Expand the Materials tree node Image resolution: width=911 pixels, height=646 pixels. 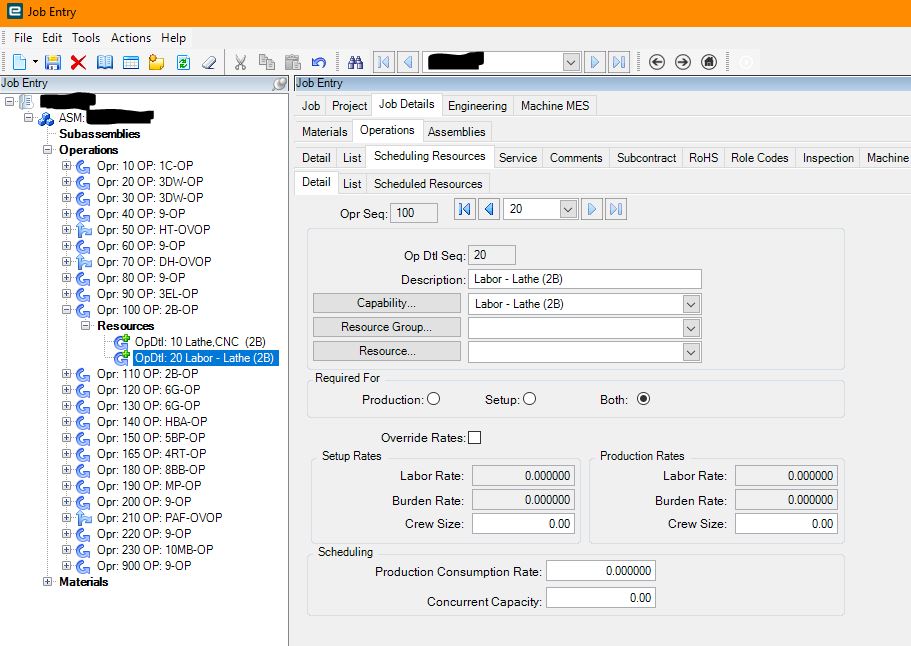(47, 582)
